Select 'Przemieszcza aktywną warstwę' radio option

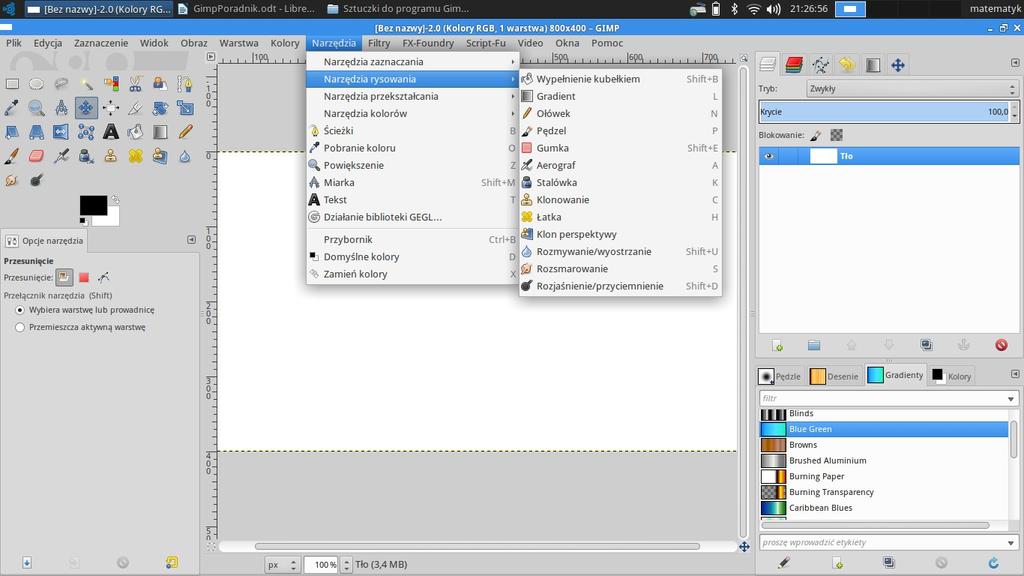tap(20, 327)
